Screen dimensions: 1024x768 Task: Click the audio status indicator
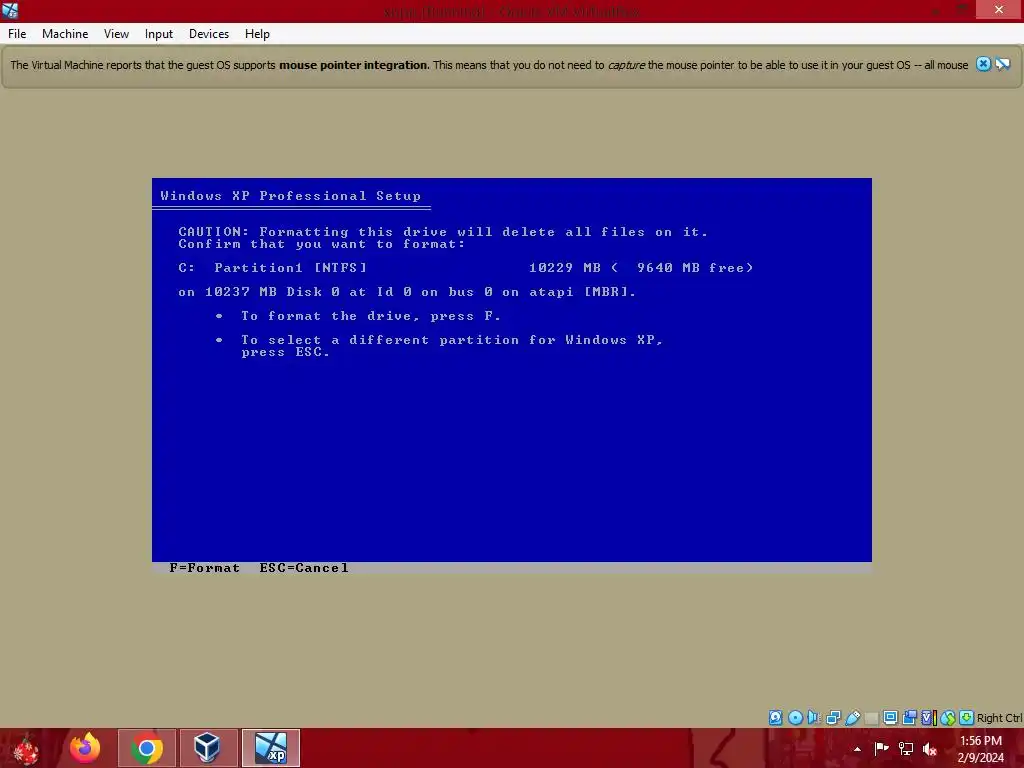coord(814,718)
